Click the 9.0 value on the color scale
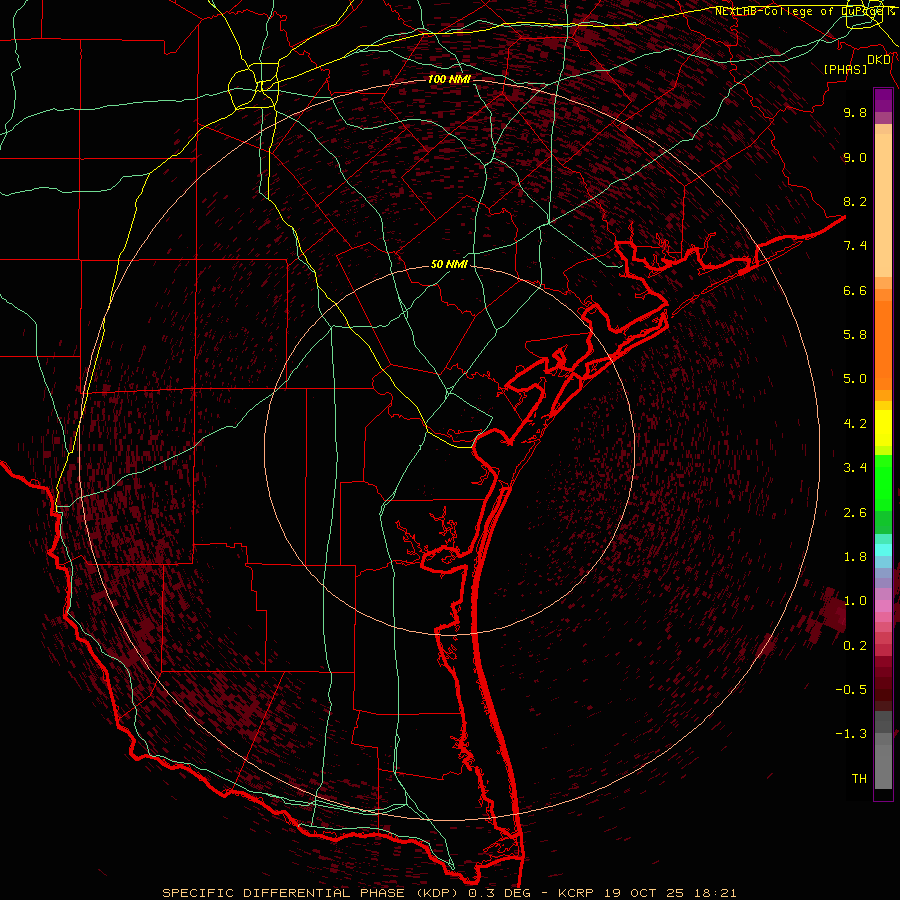This screenshot has height=900, width=900. pyautogui.click(x=855, y=157)
